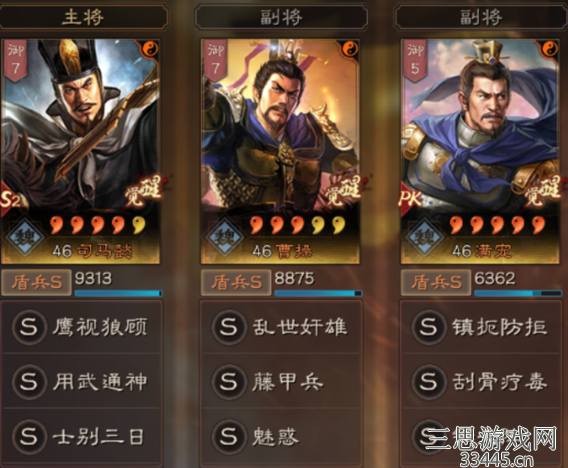Tap the yin-yang icon on 曹操 card
Image resolution: width=568 pixels, height=468 pixels.
(350, 49)
